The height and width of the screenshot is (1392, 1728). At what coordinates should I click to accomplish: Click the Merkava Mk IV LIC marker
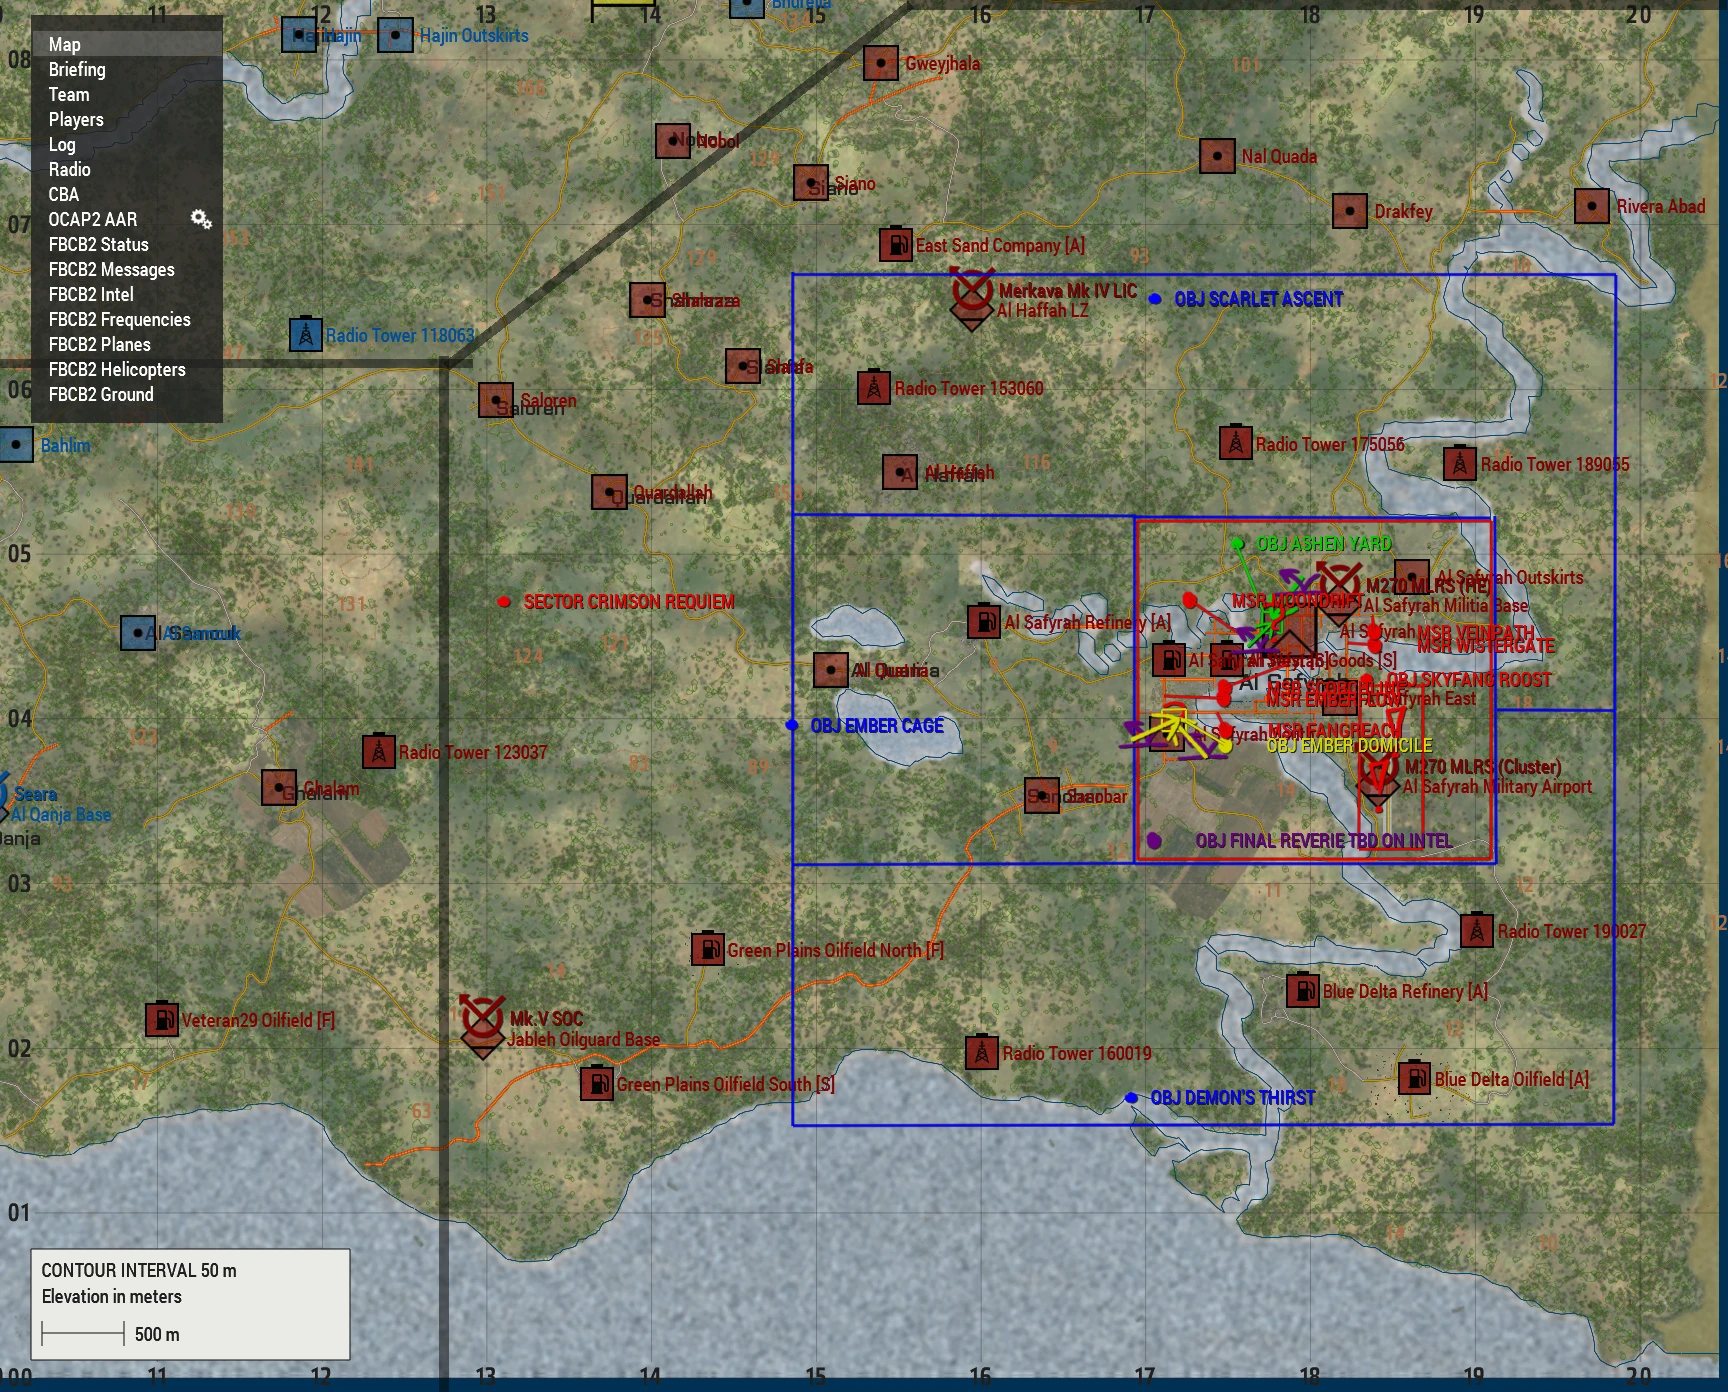tap(971, 291)
